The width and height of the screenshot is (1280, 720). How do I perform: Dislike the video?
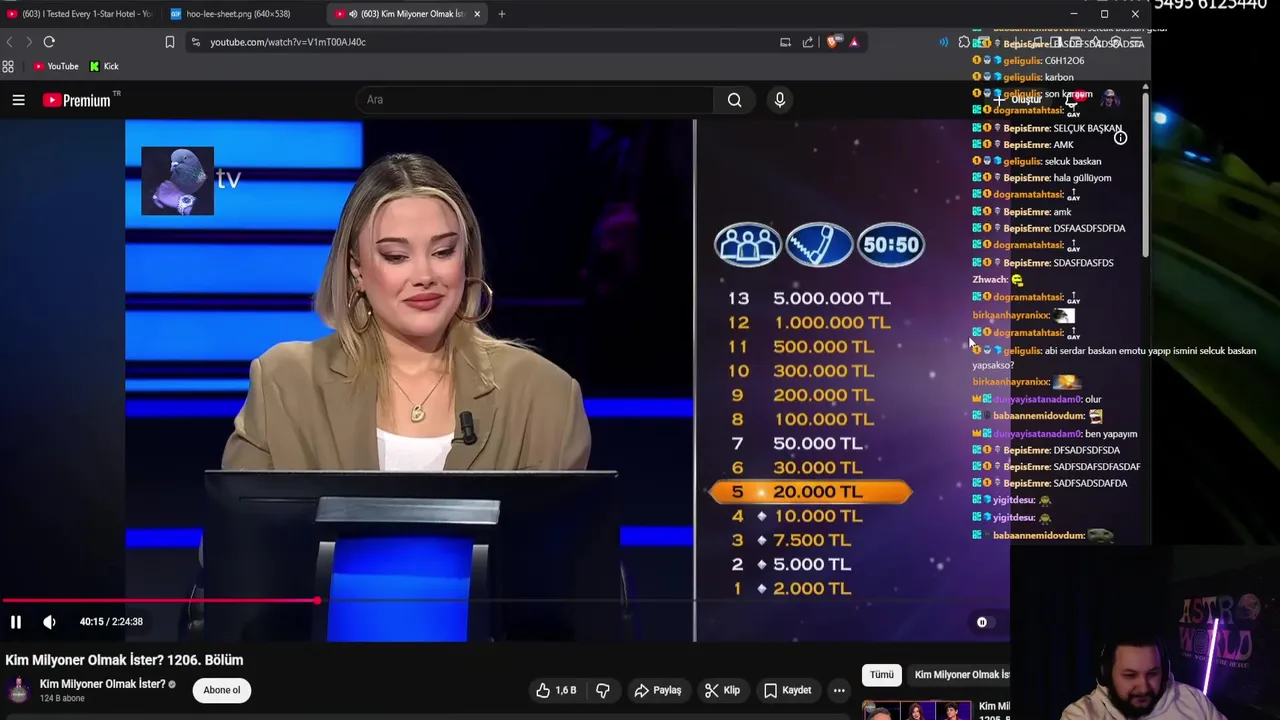pyautogui.click(x=603, y=690)
